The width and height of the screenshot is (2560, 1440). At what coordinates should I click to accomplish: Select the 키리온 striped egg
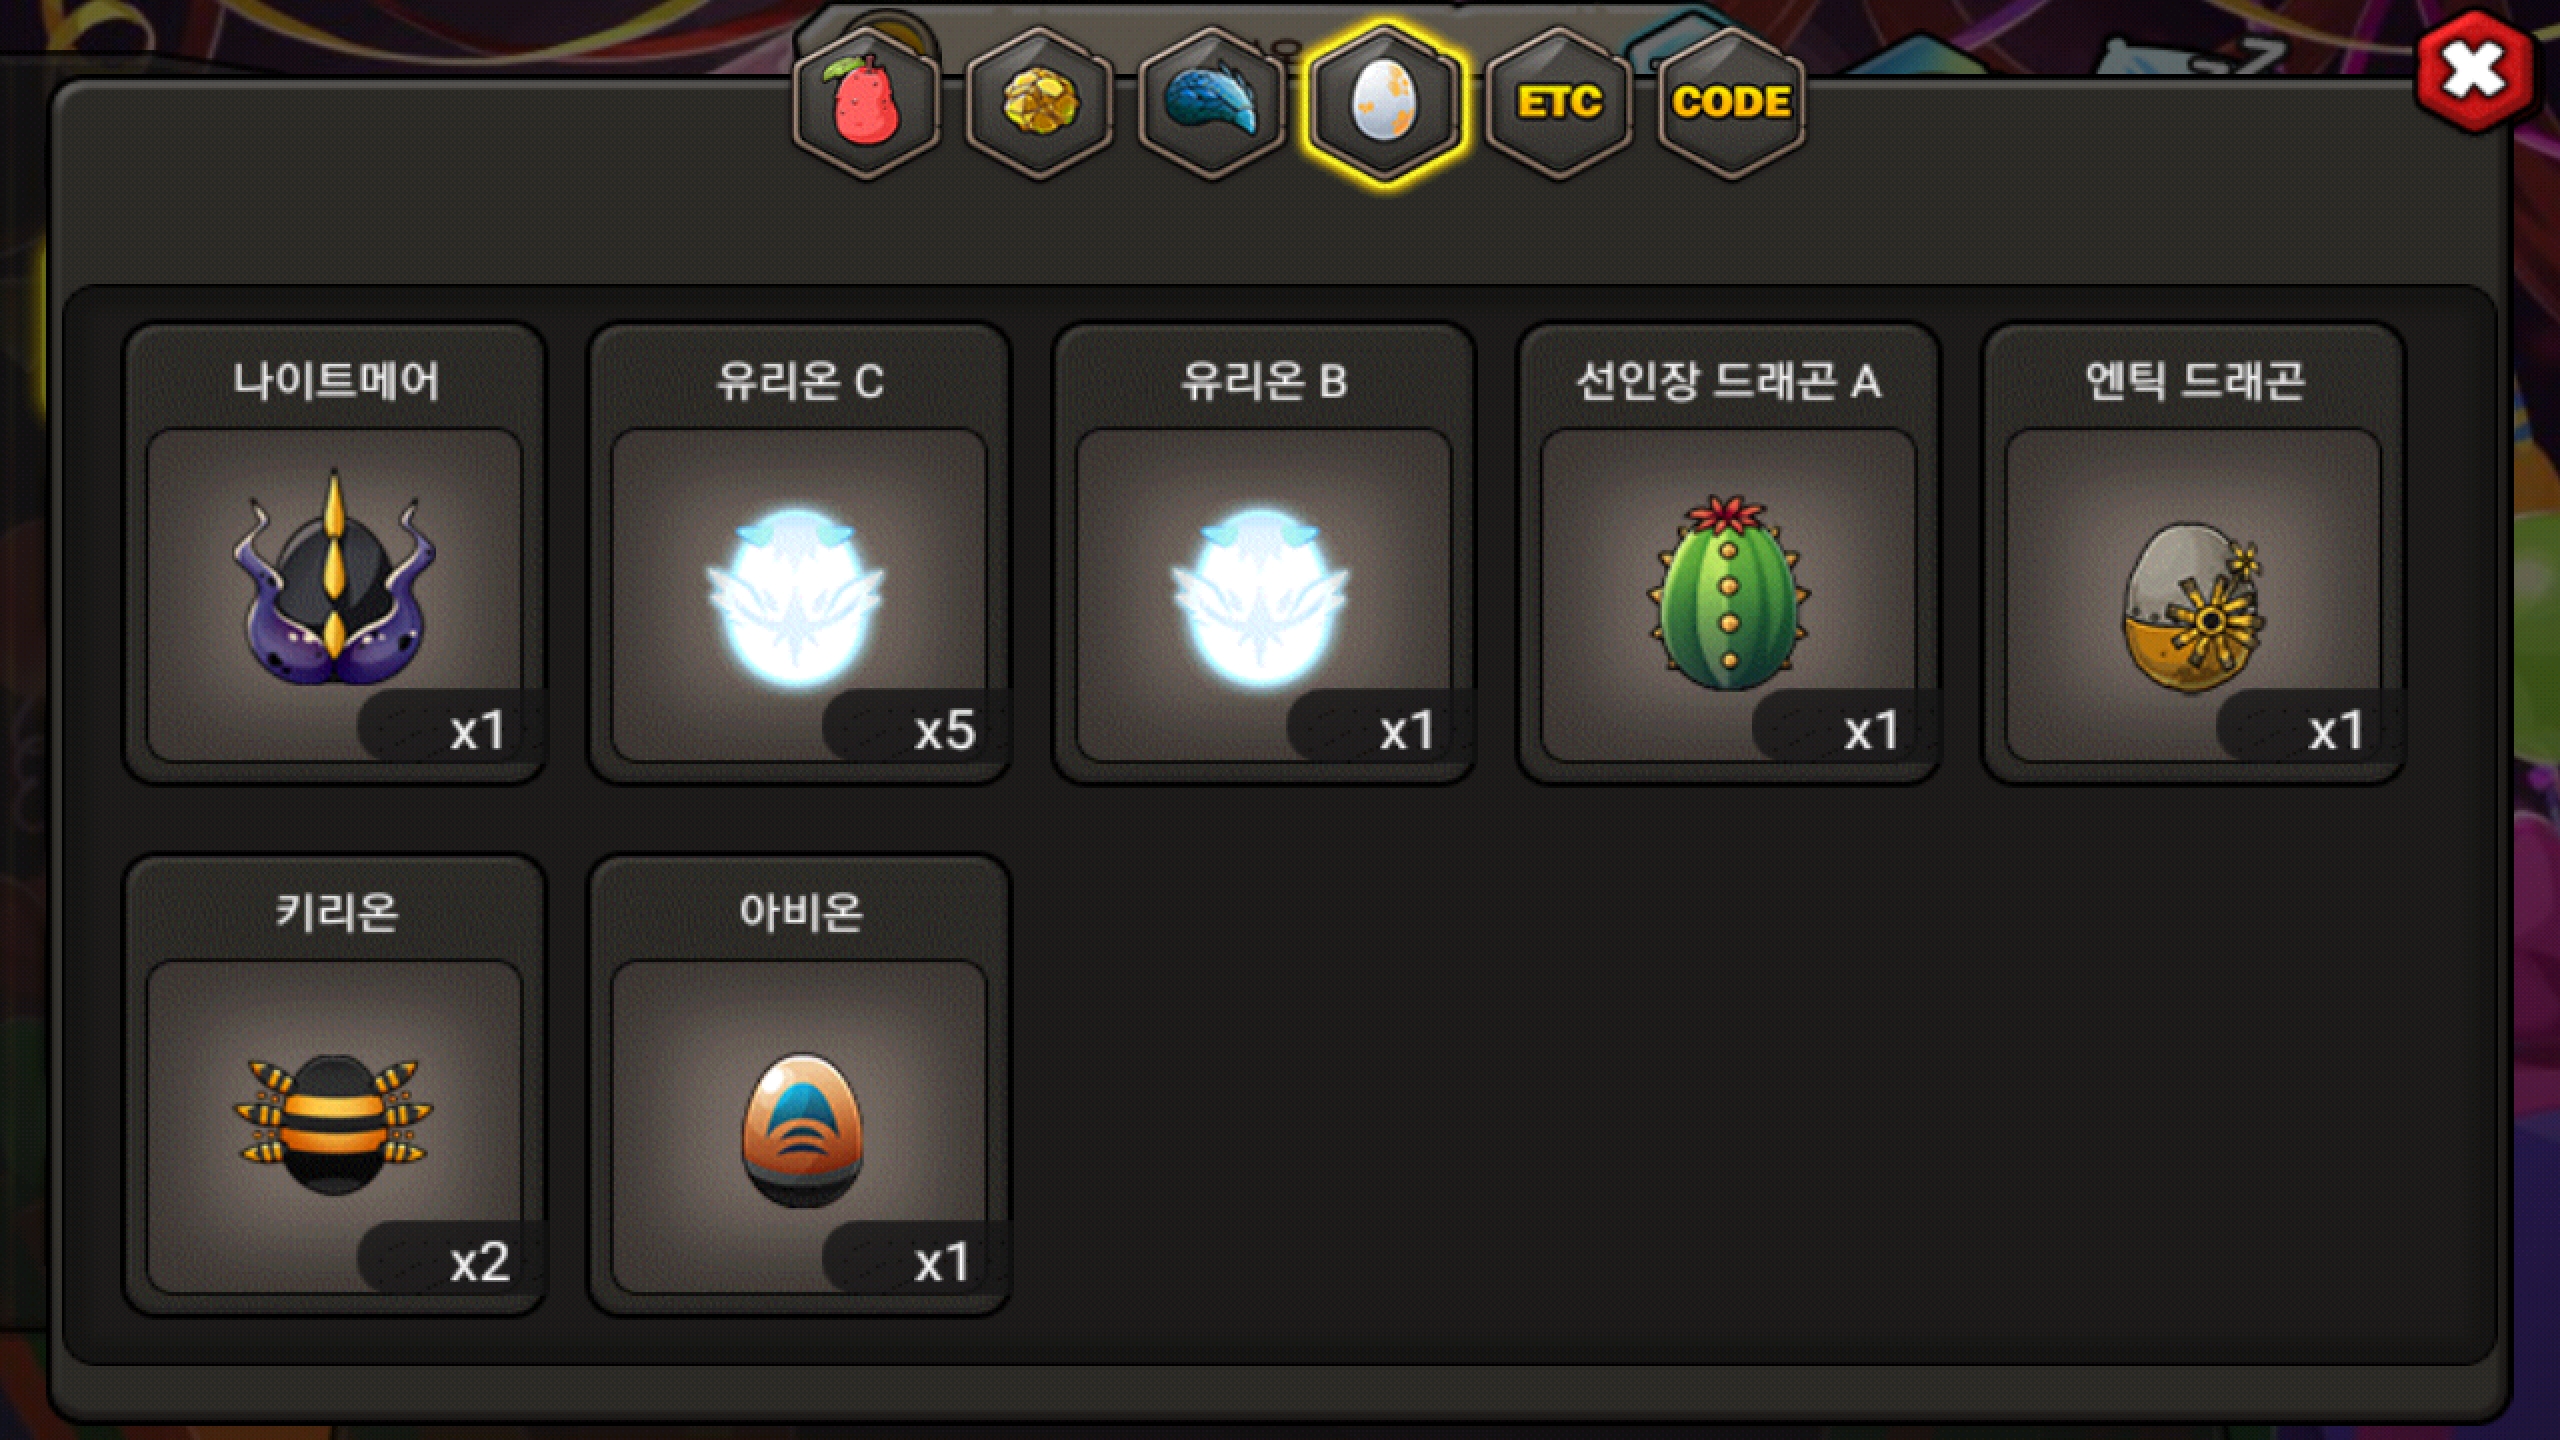point(335,1126)
